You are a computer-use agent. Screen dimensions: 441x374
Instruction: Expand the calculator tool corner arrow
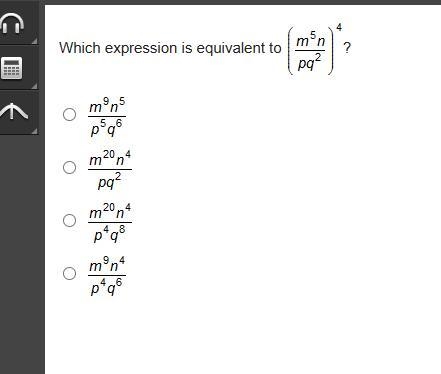click(x=35, y=86)
